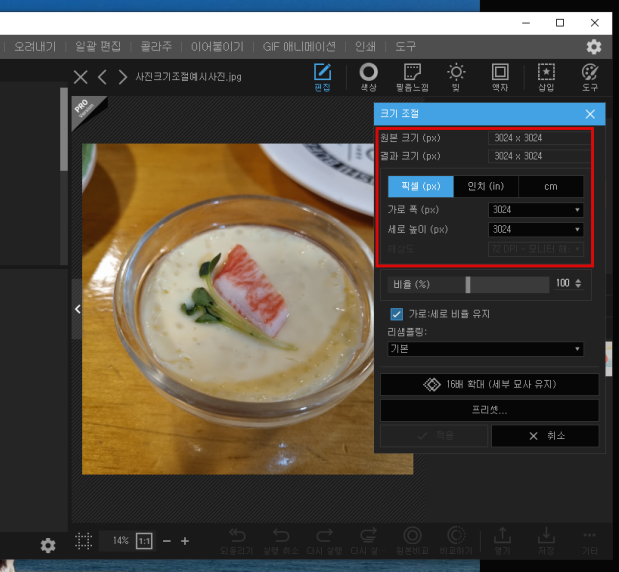Maximize the application window
The height and width of the screenshot is (572, 619).
coord(559,23)
